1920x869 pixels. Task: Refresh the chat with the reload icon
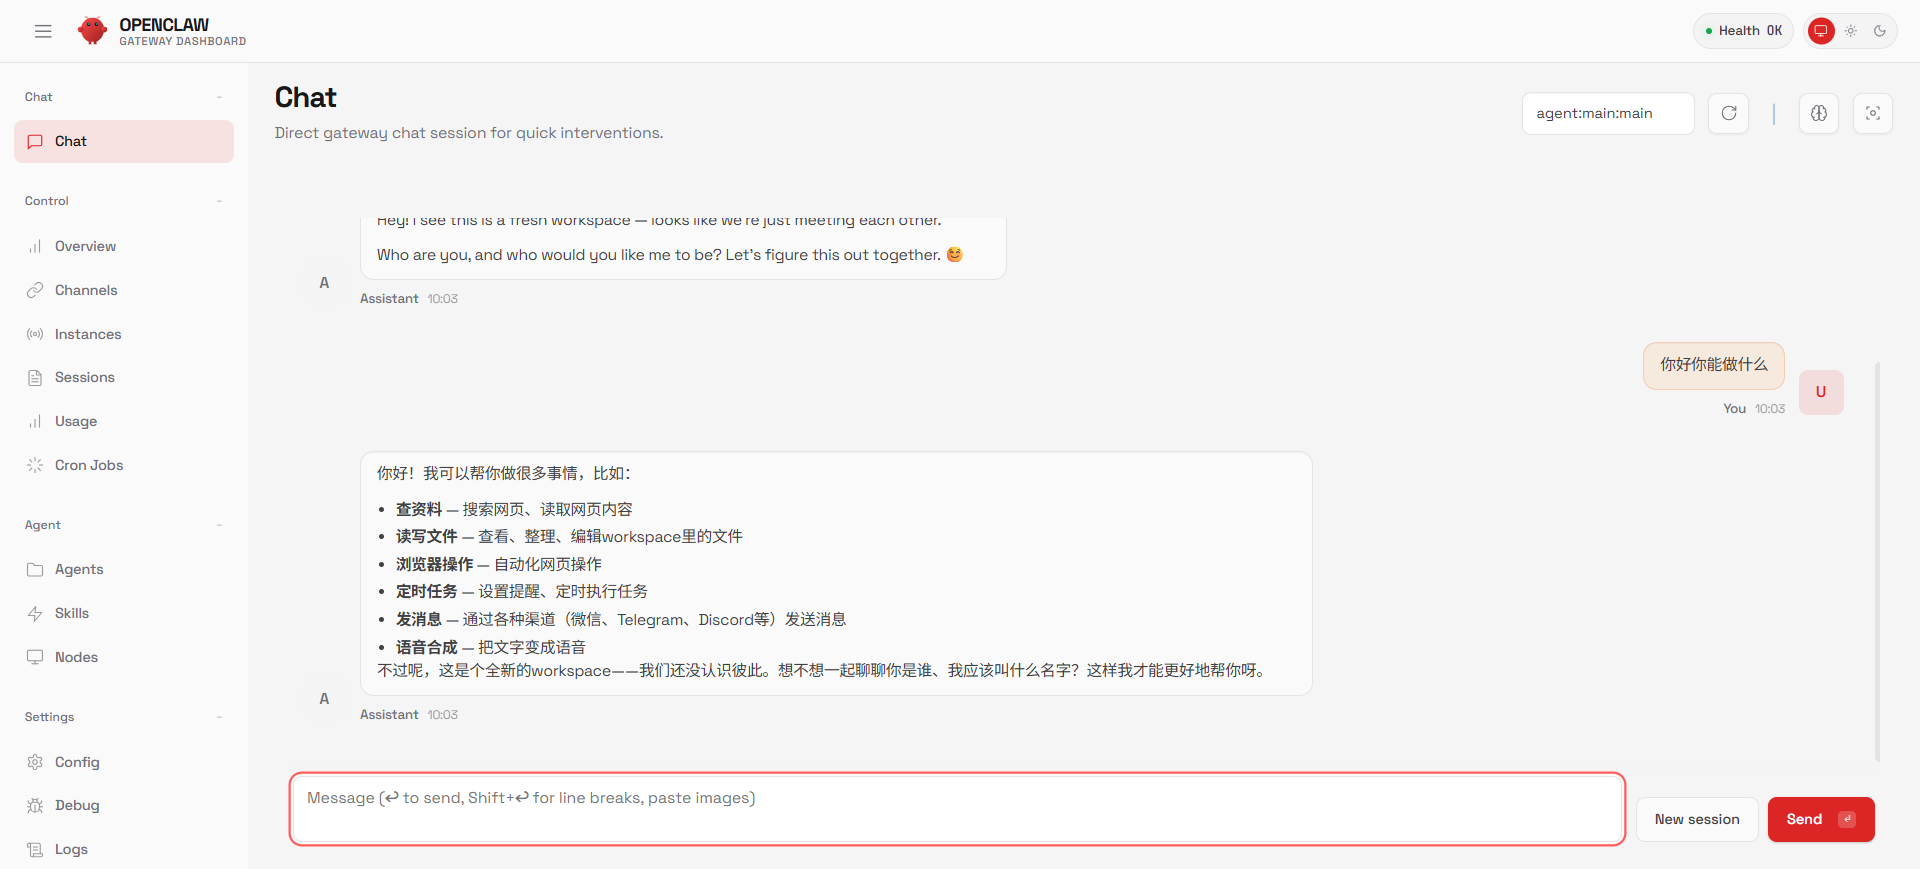(x=1728, y=113)
